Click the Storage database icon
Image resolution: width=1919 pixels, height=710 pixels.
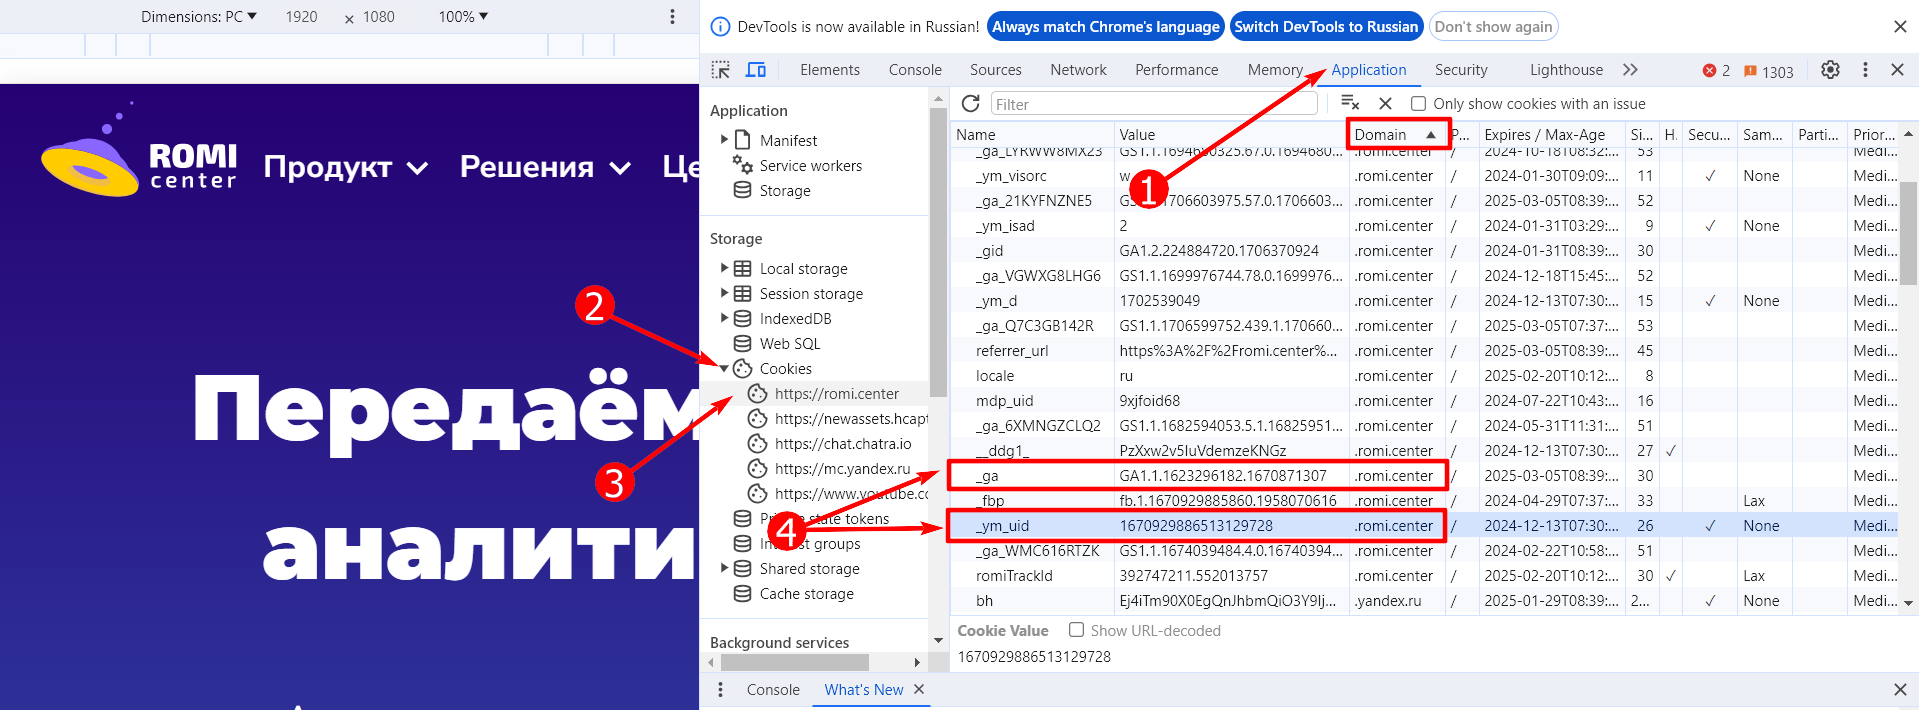(x=742, y=190)
